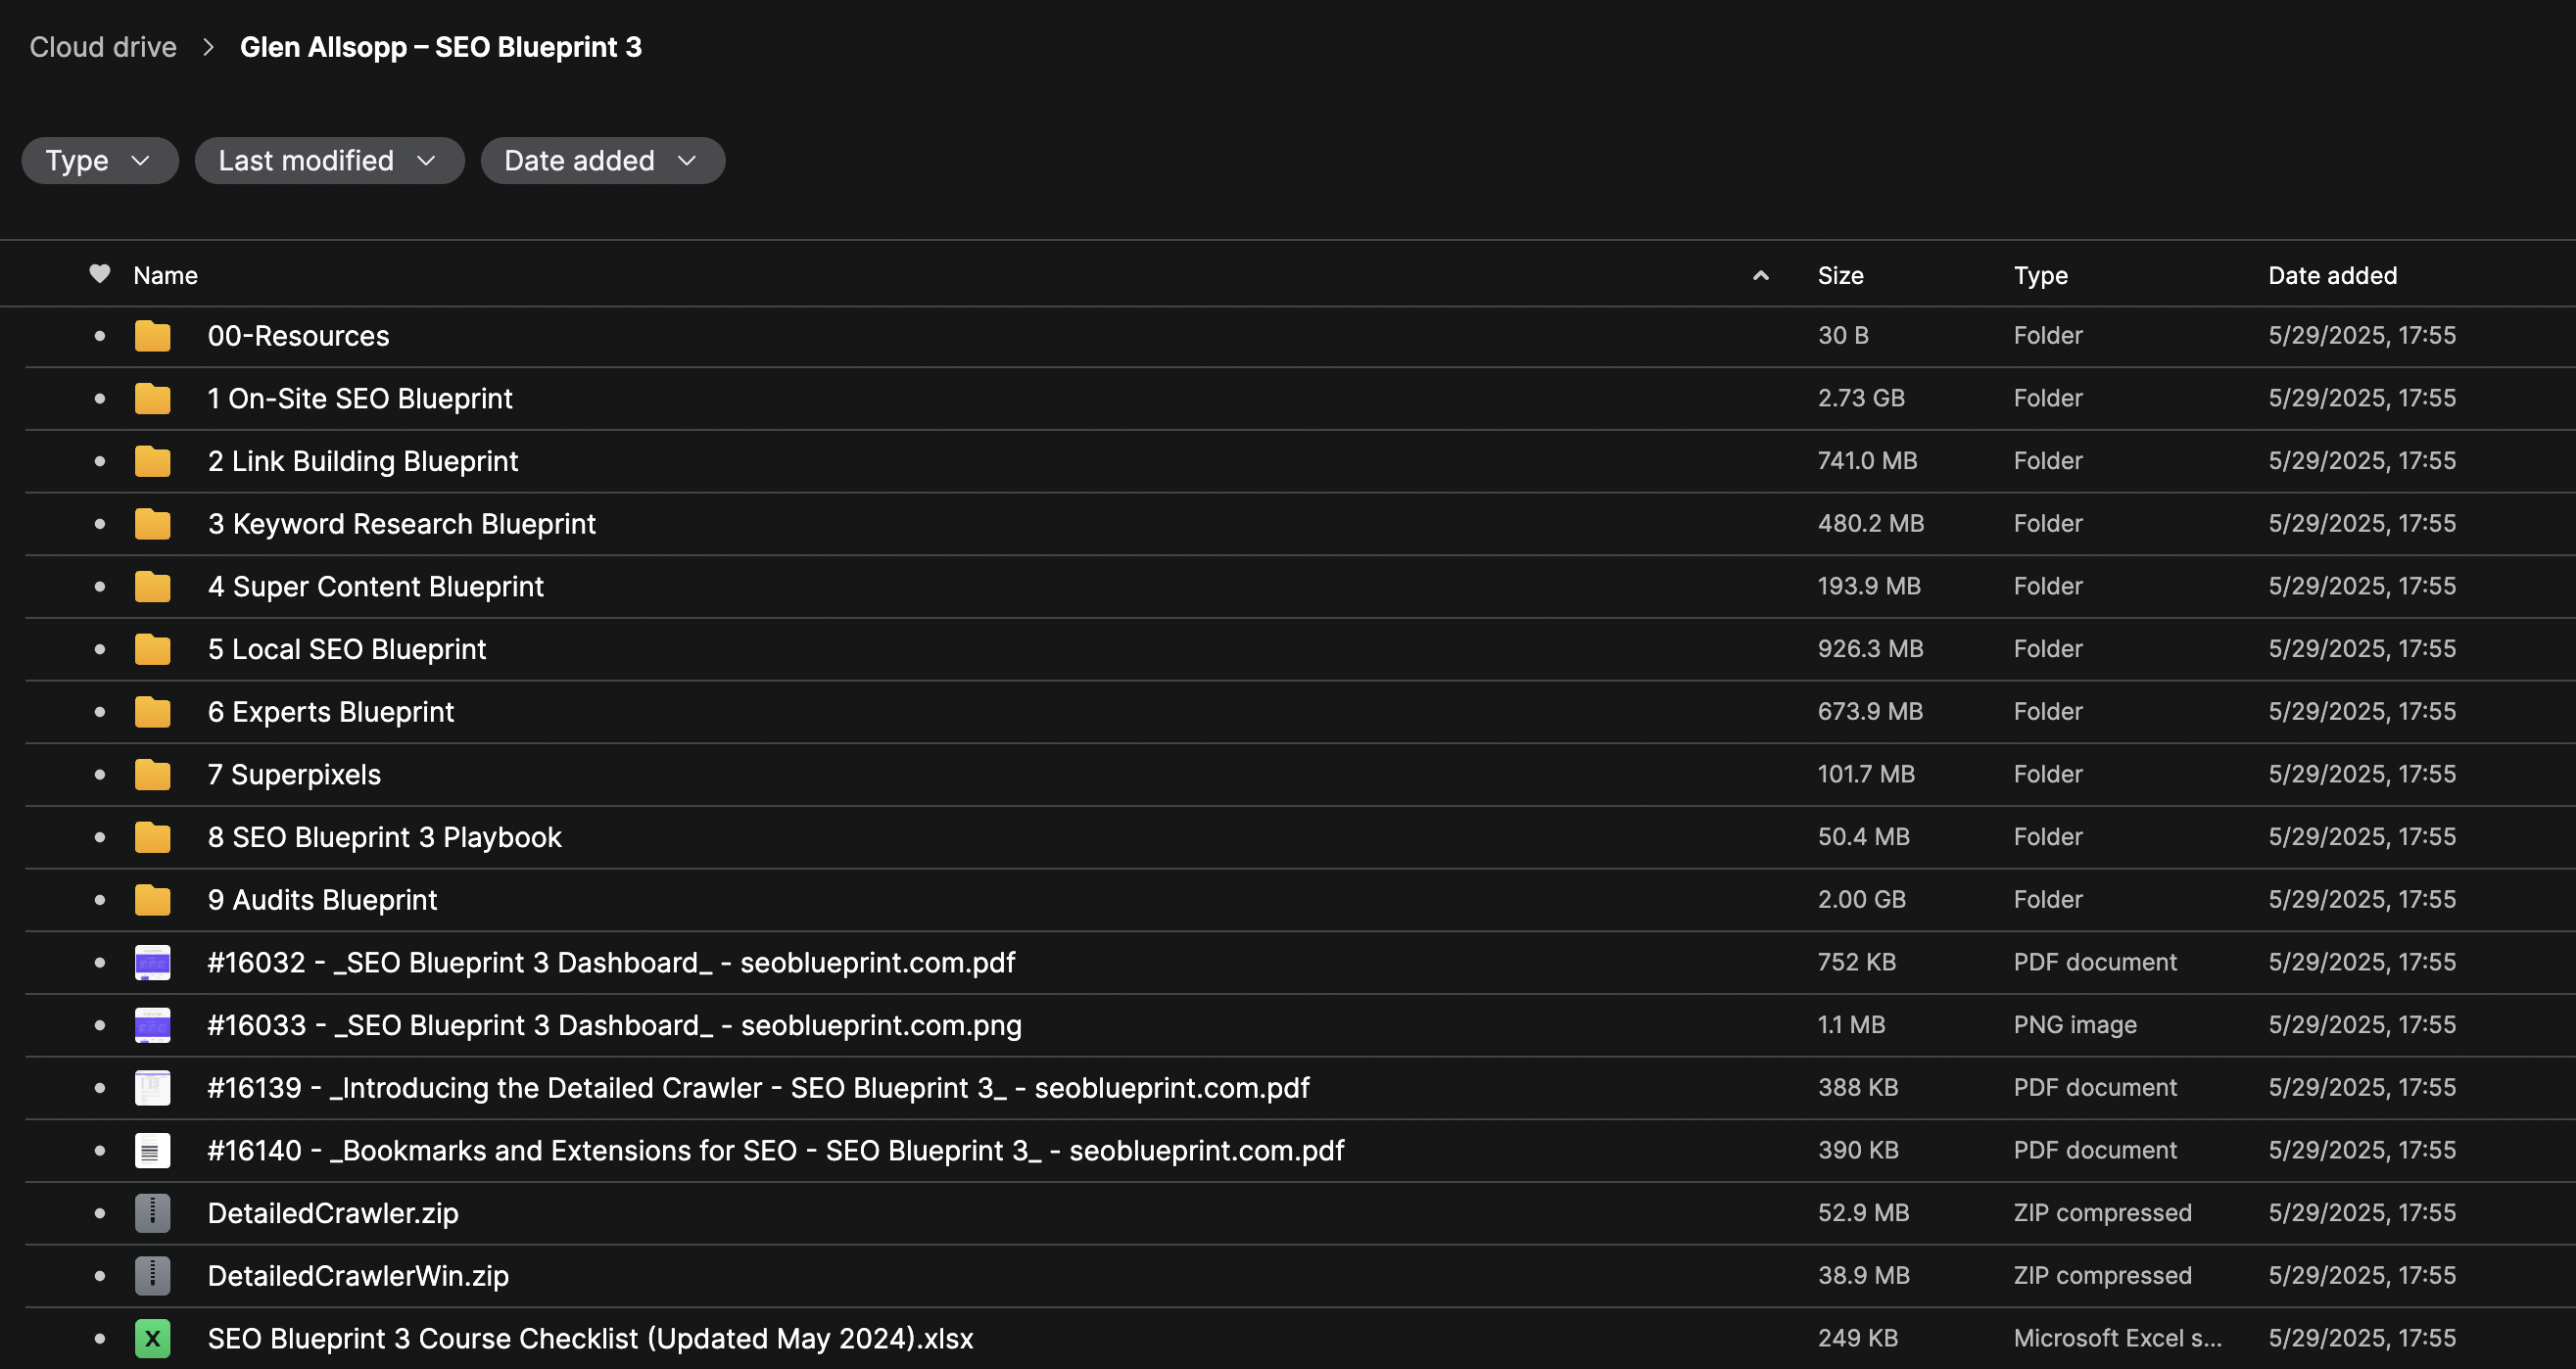This screenshot has height=1369, width=2576.
Task: Click the Microsoft Excel s... type cell
Action: click(x=2118, y=1338)
